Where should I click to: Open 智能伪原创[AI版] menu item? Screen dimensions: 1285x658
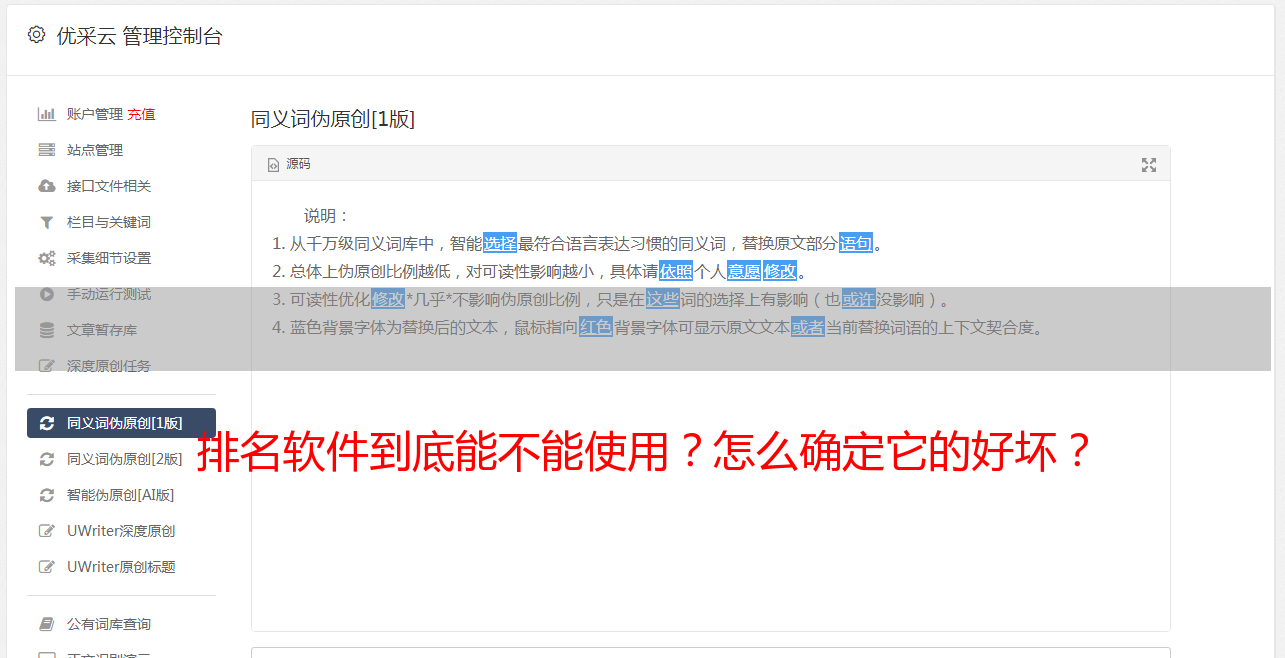(121, 495)
